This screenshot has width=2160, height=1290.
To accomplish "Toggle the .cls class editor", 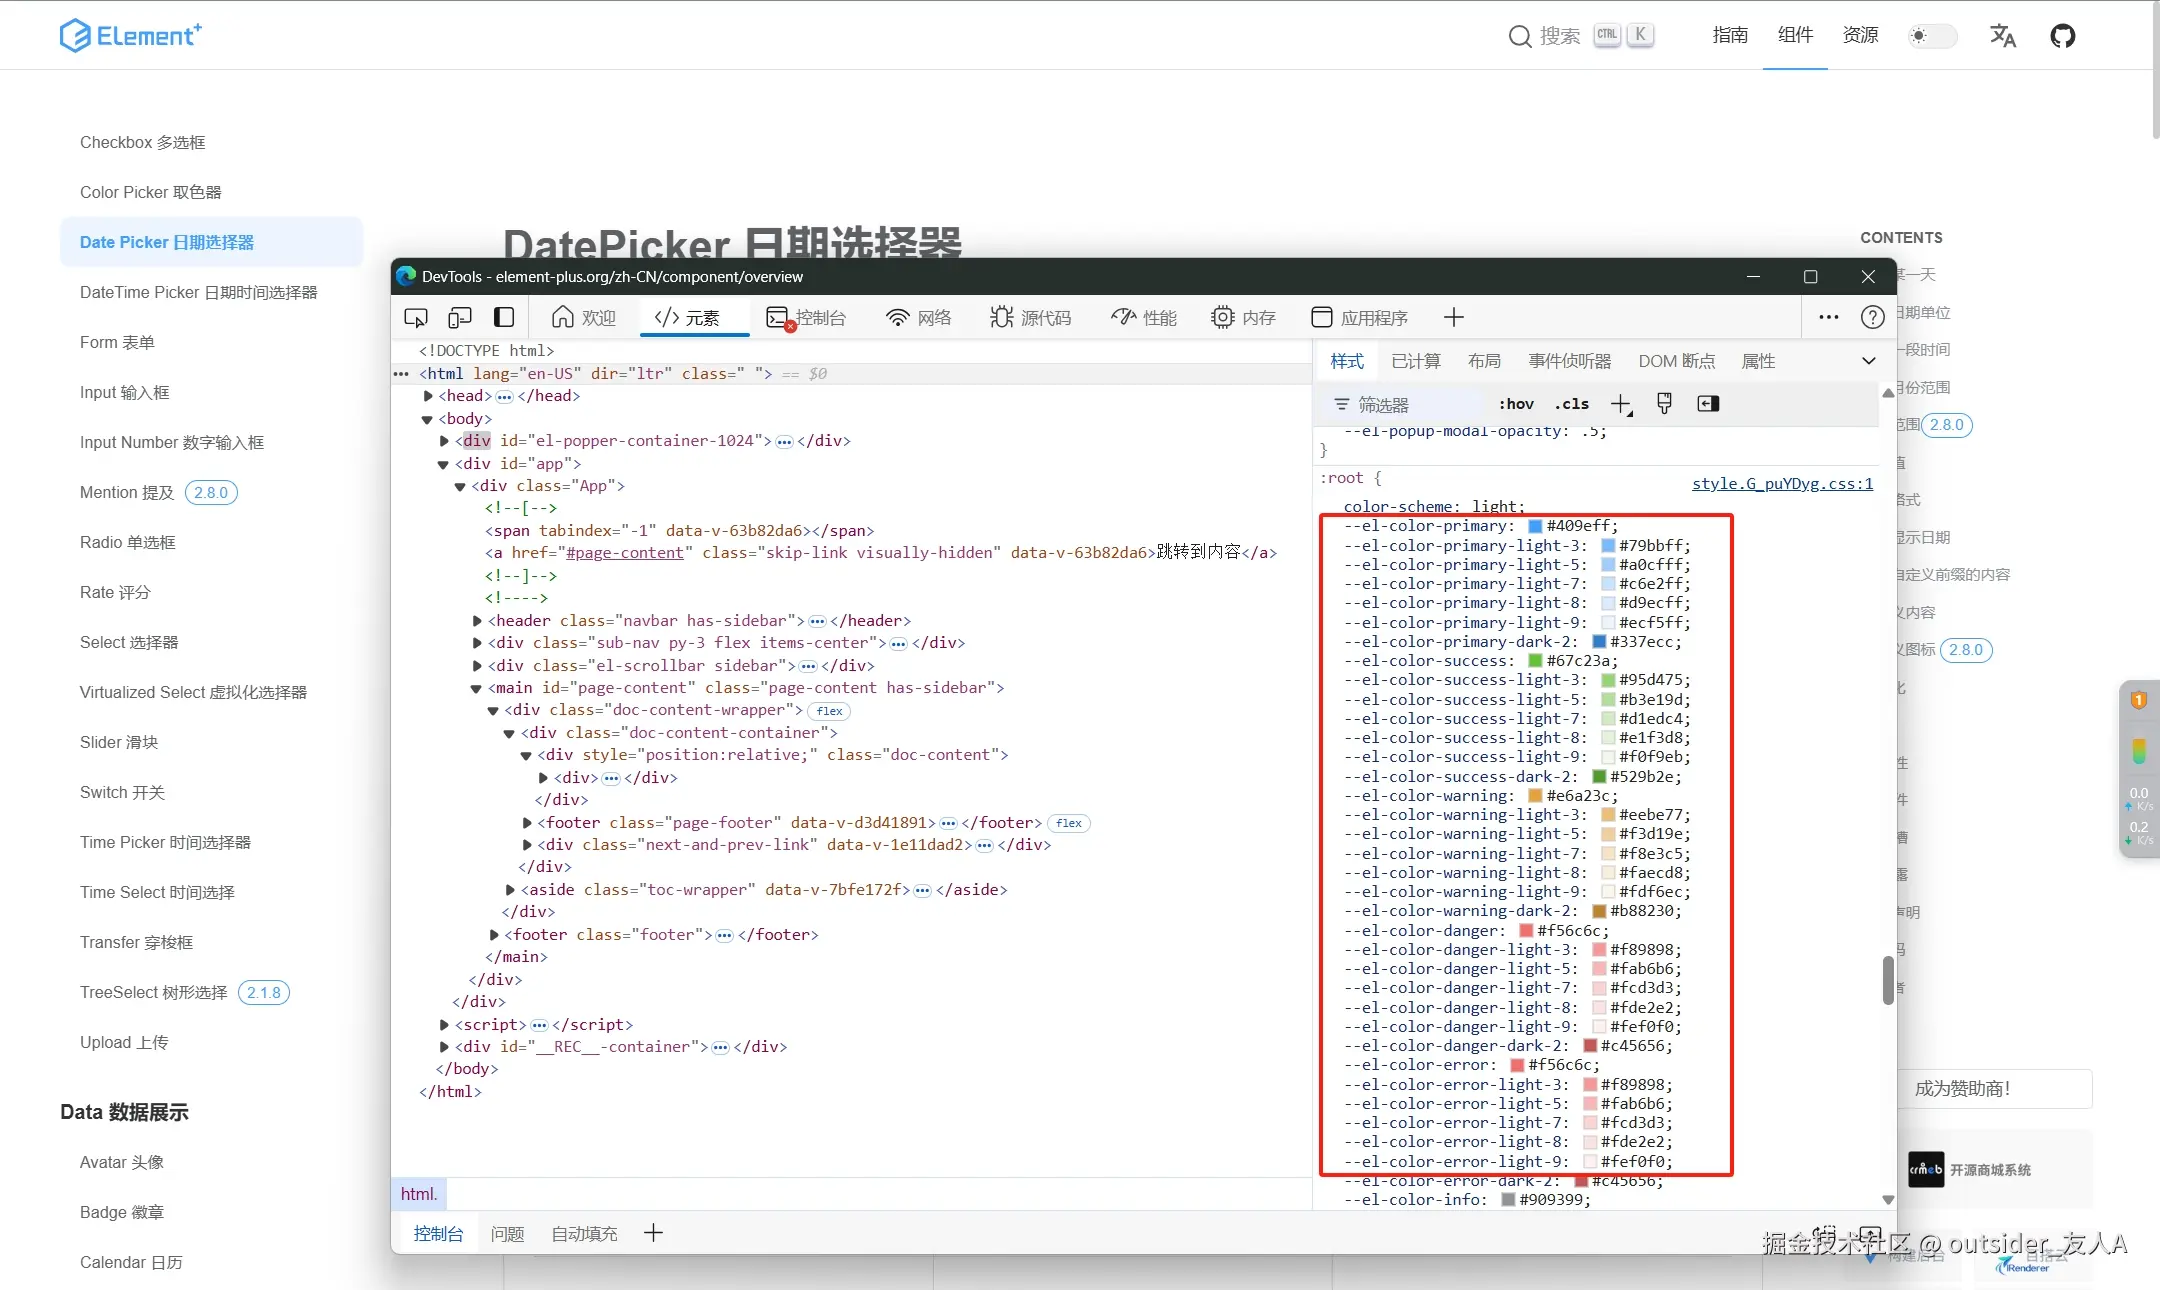I will (1571, 404).
